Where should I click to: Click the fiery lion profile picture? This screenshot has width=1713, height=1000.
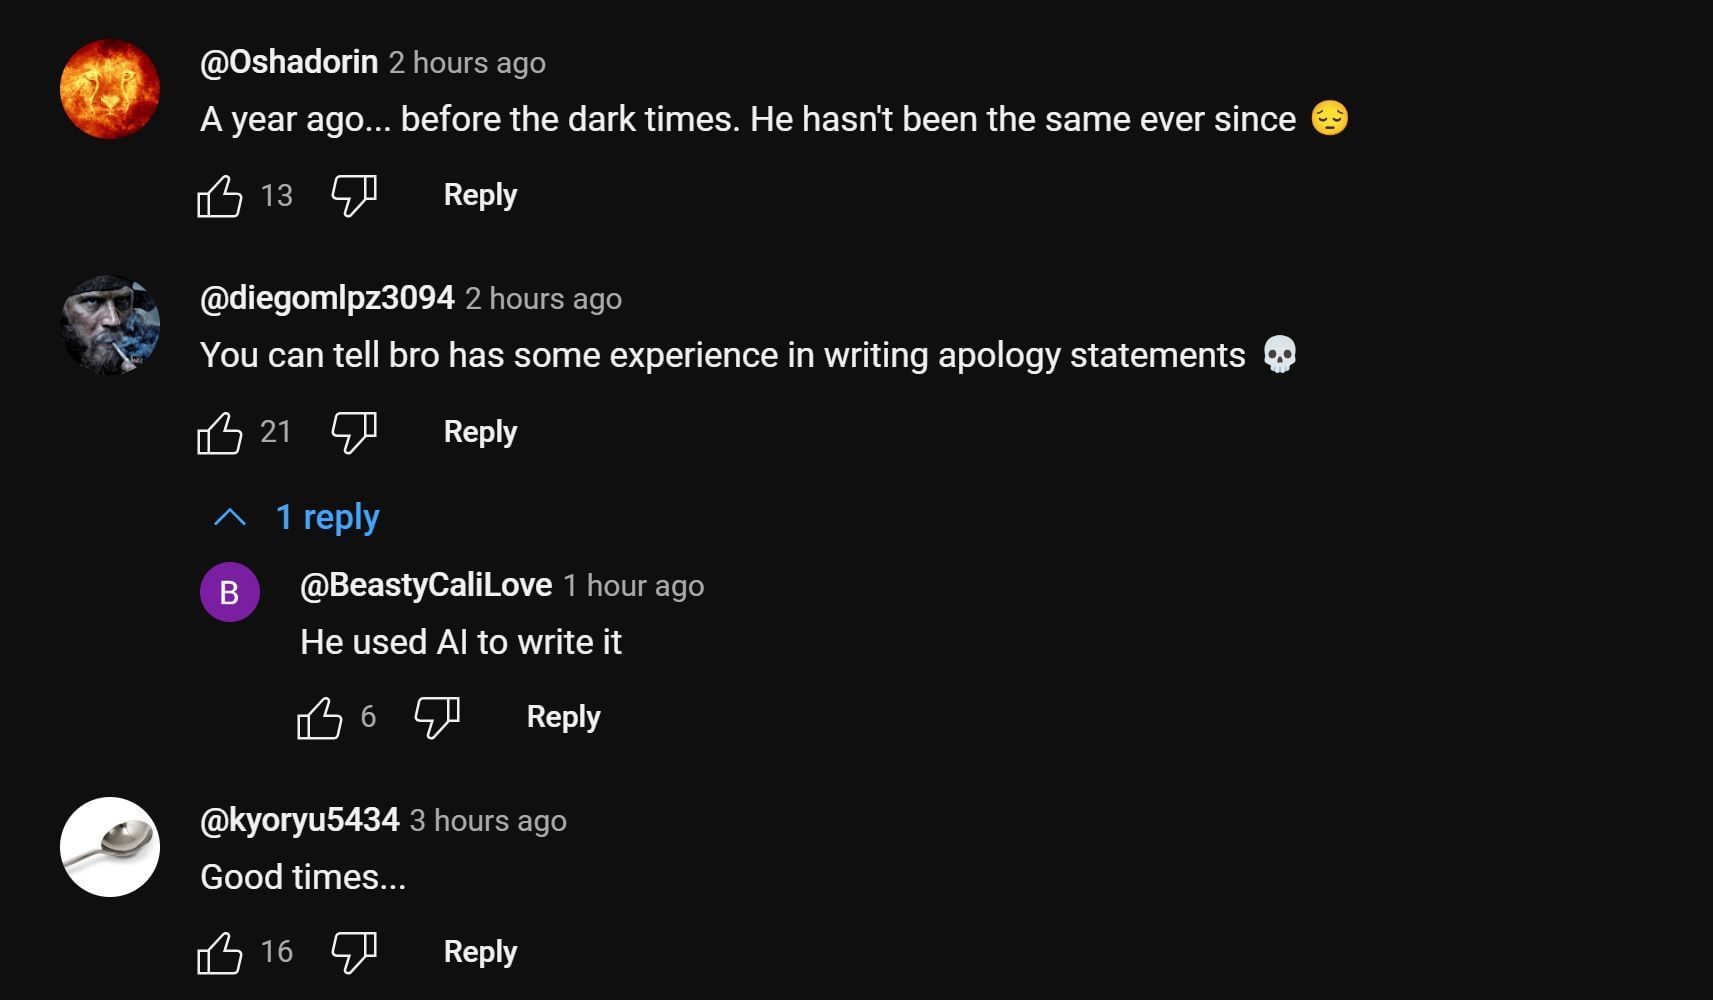coord(110,89)
